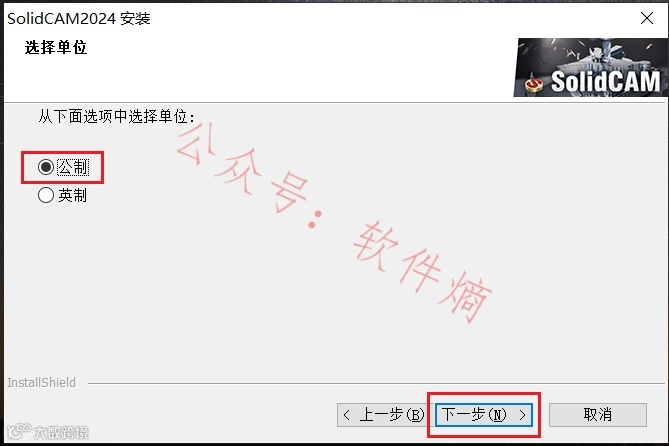The width and height of the screenshot is (669, 446).
Task: Click the milling machine banner image
Action: tap(590, 67)
